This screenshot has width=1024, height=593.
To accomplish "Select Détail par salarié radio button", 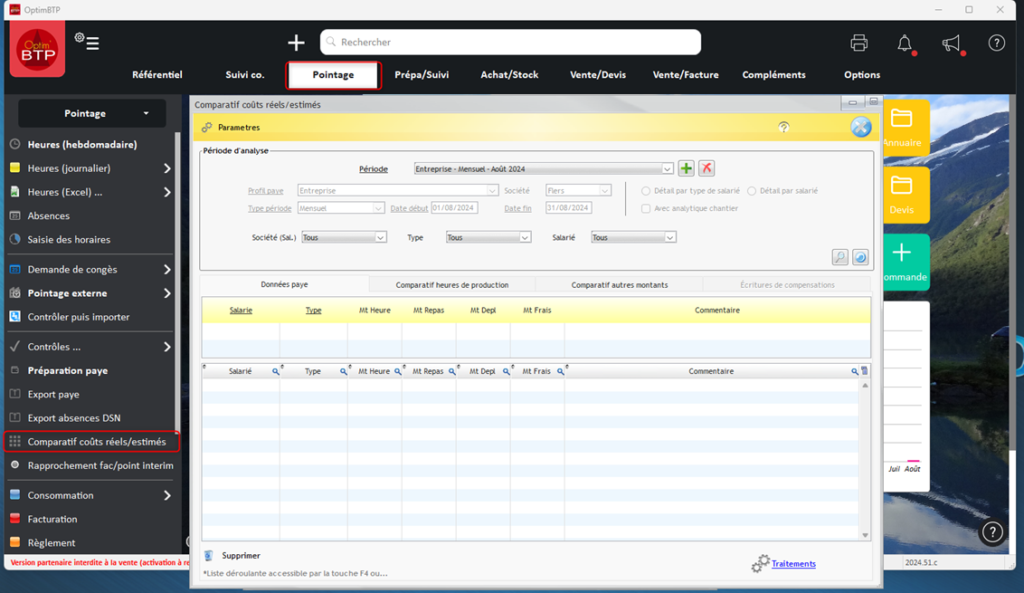I will point(752,190).
